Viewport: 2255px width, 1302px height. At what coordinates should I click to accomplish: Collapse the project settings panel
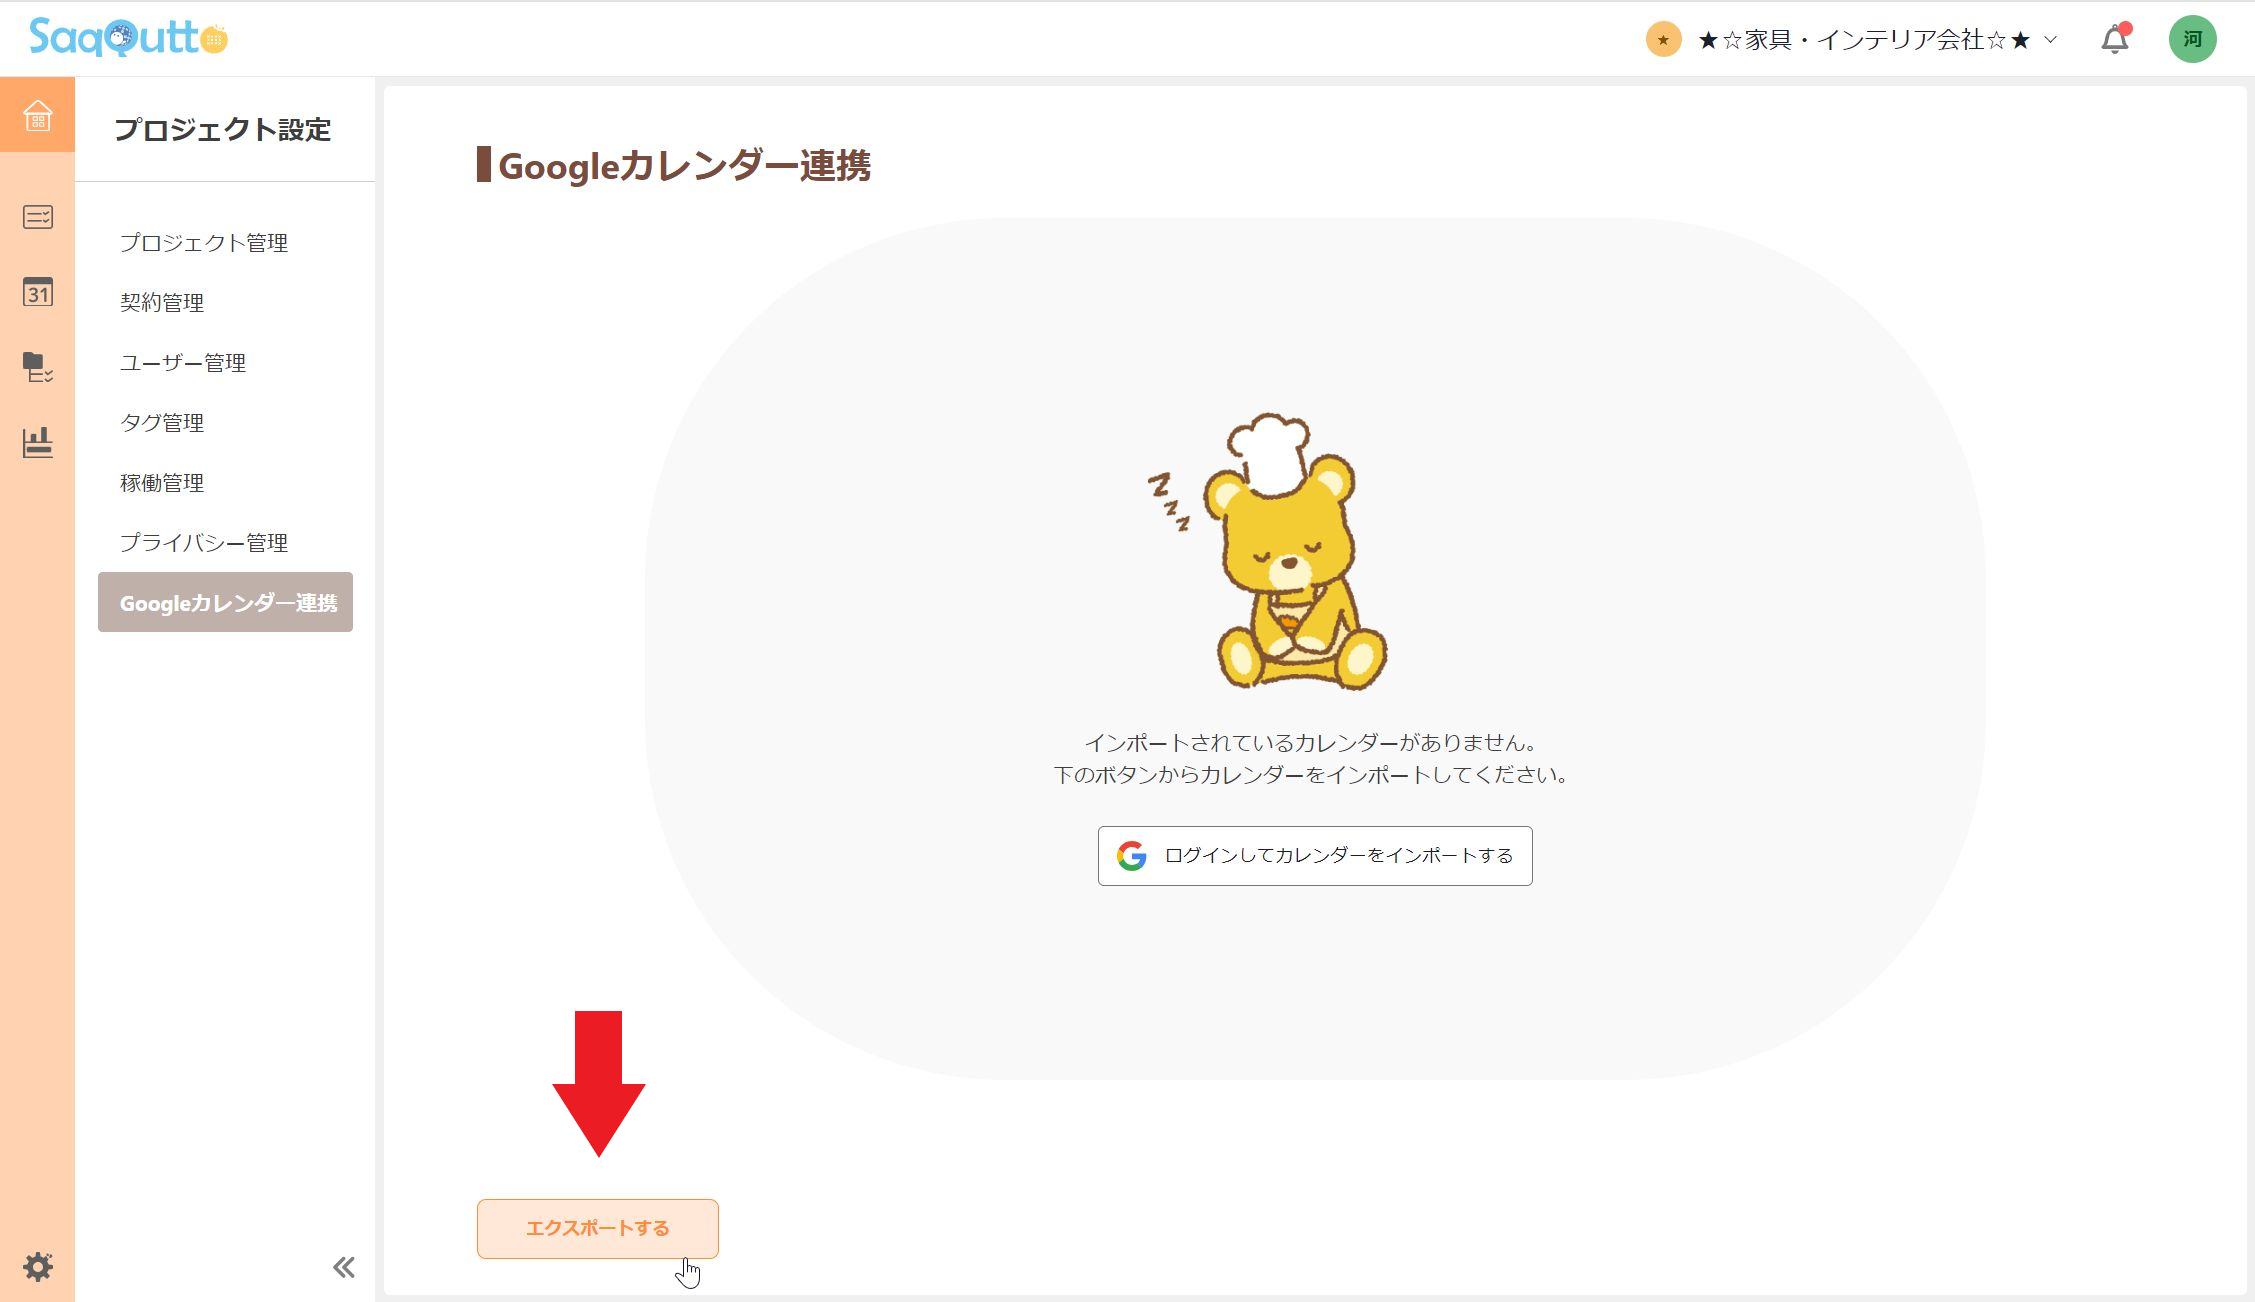[344, 1266]
